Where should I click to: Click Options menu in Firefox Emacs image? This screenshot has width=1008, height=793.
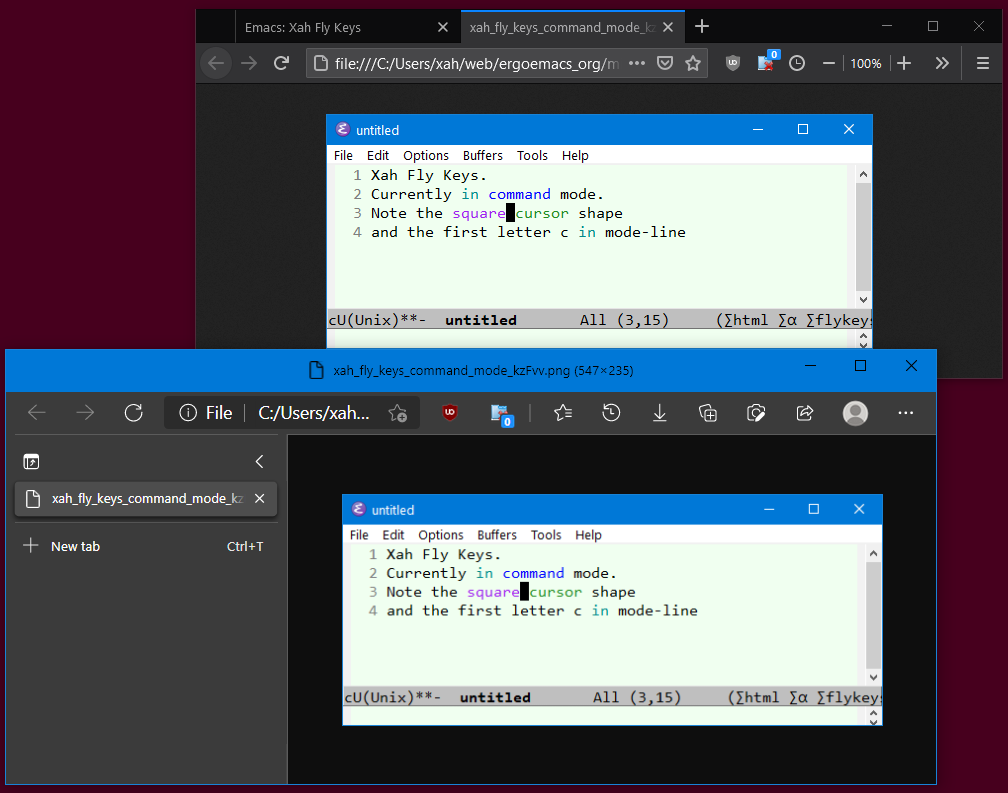pos(426,156)
